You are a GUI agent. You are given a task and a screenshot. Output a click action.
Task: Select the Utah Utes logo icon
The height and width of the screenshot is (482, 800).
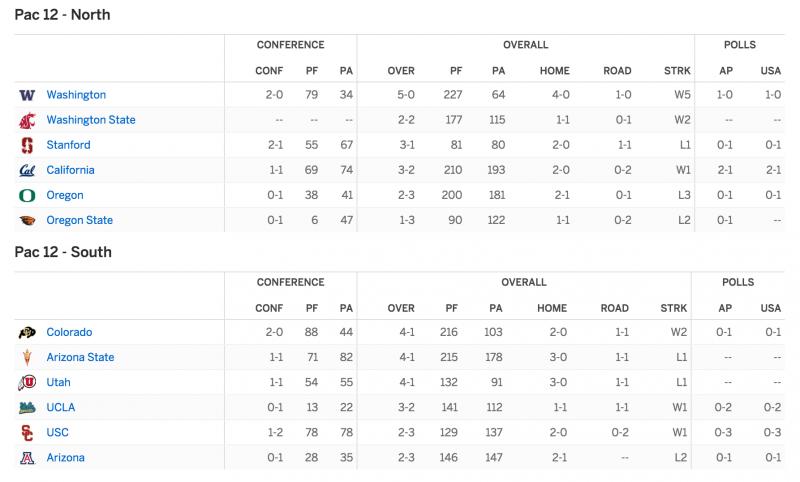click(x=27, y=383)
